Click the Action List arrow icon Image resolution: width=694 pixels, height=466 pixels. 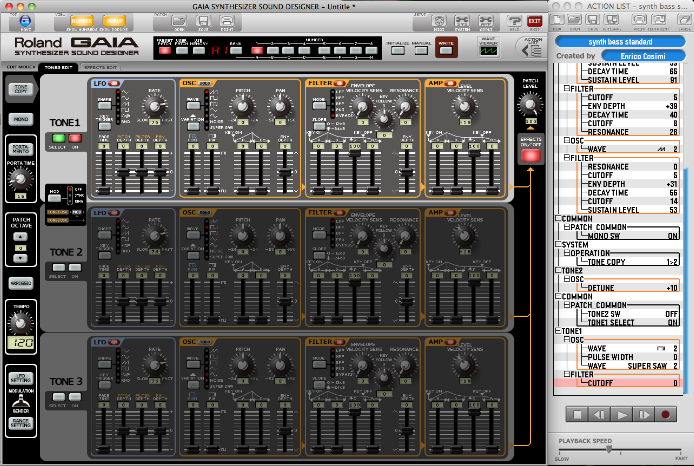click(532, 50)
